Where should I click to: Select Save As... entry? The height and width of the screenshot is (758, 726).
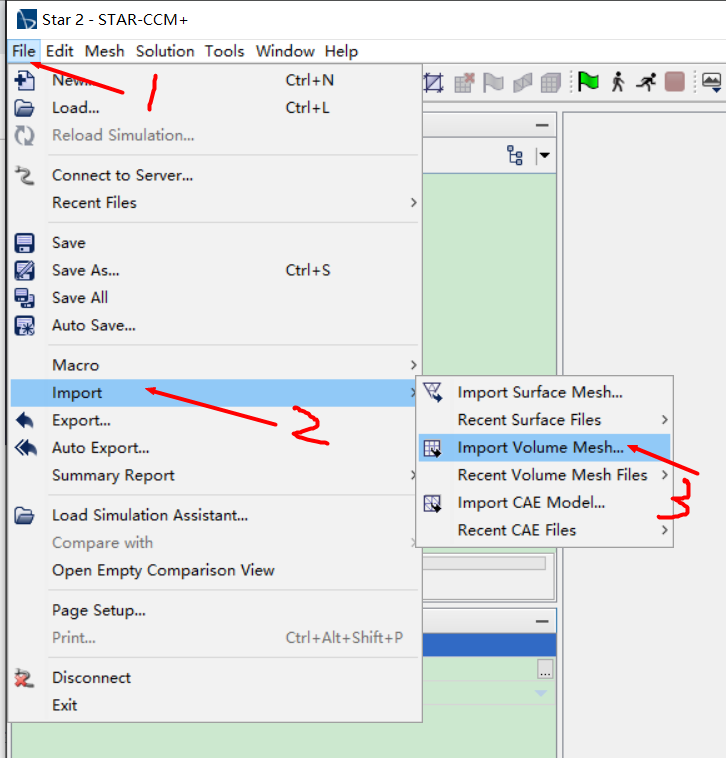click(x=215, y=270)
